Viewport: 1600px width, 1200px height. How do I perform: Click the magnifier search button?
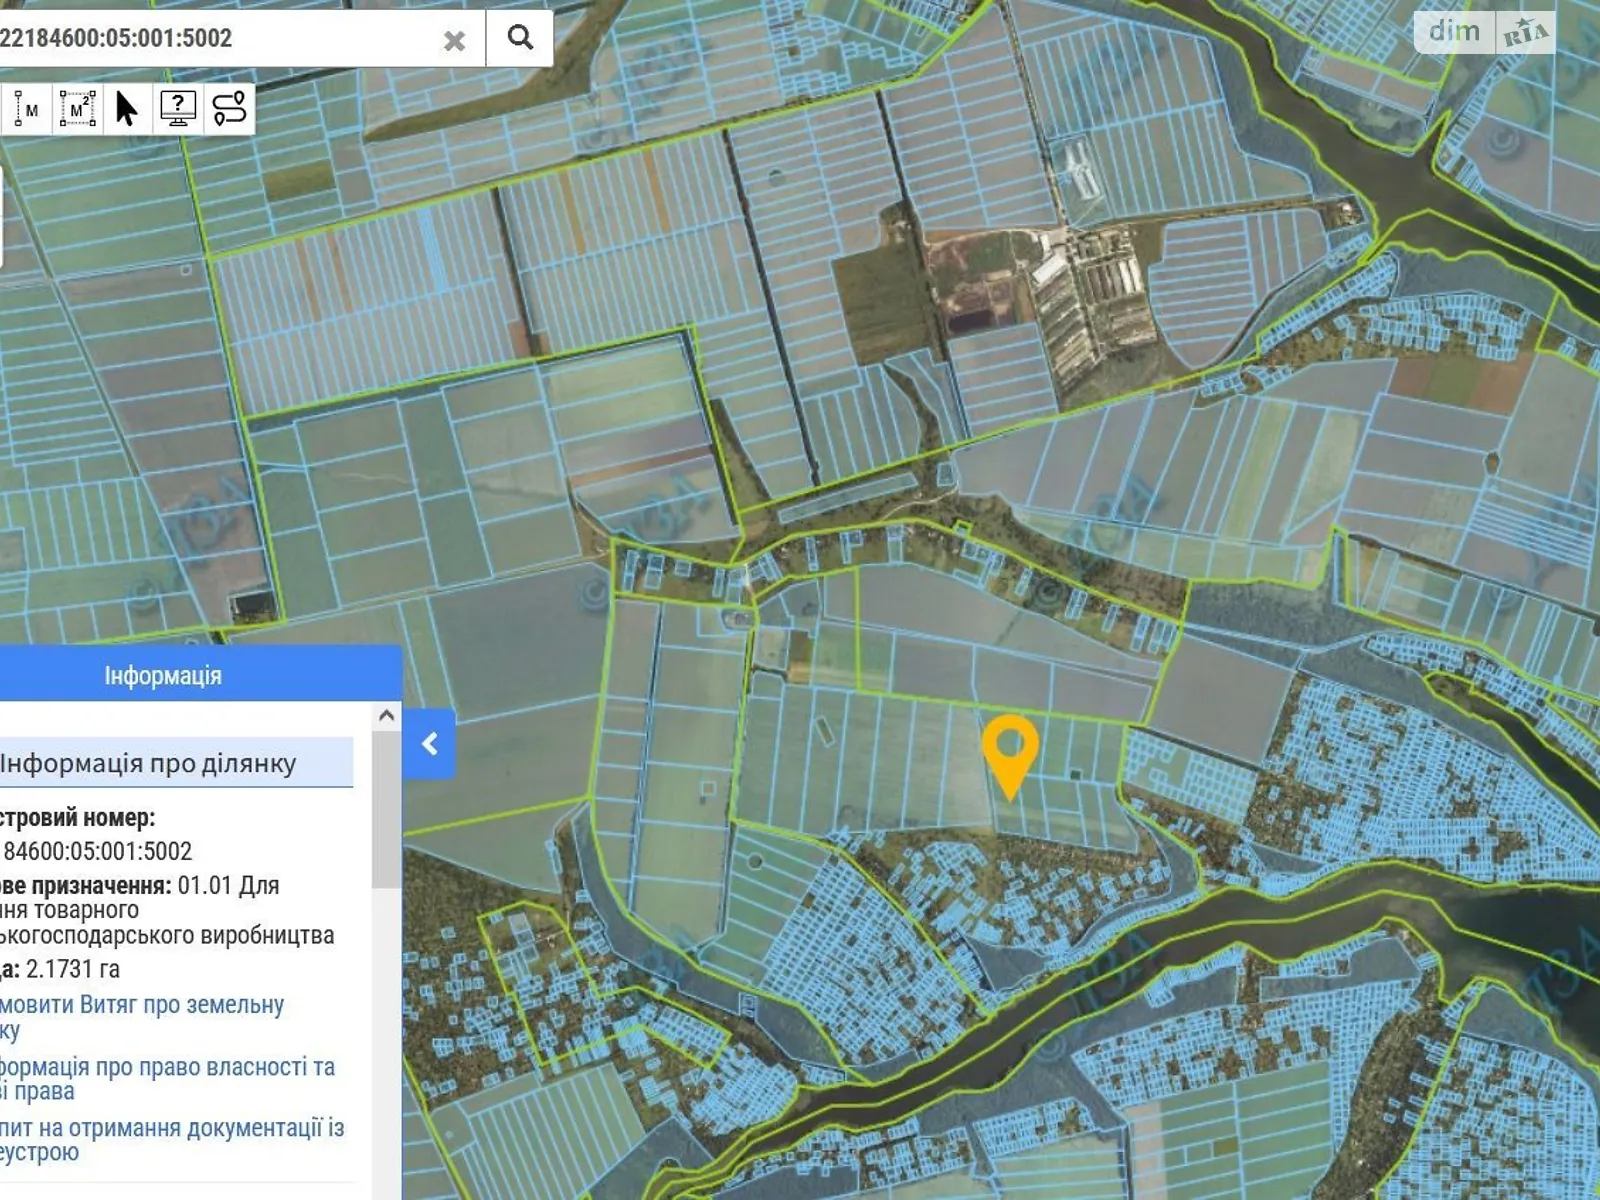pos(519,38)
